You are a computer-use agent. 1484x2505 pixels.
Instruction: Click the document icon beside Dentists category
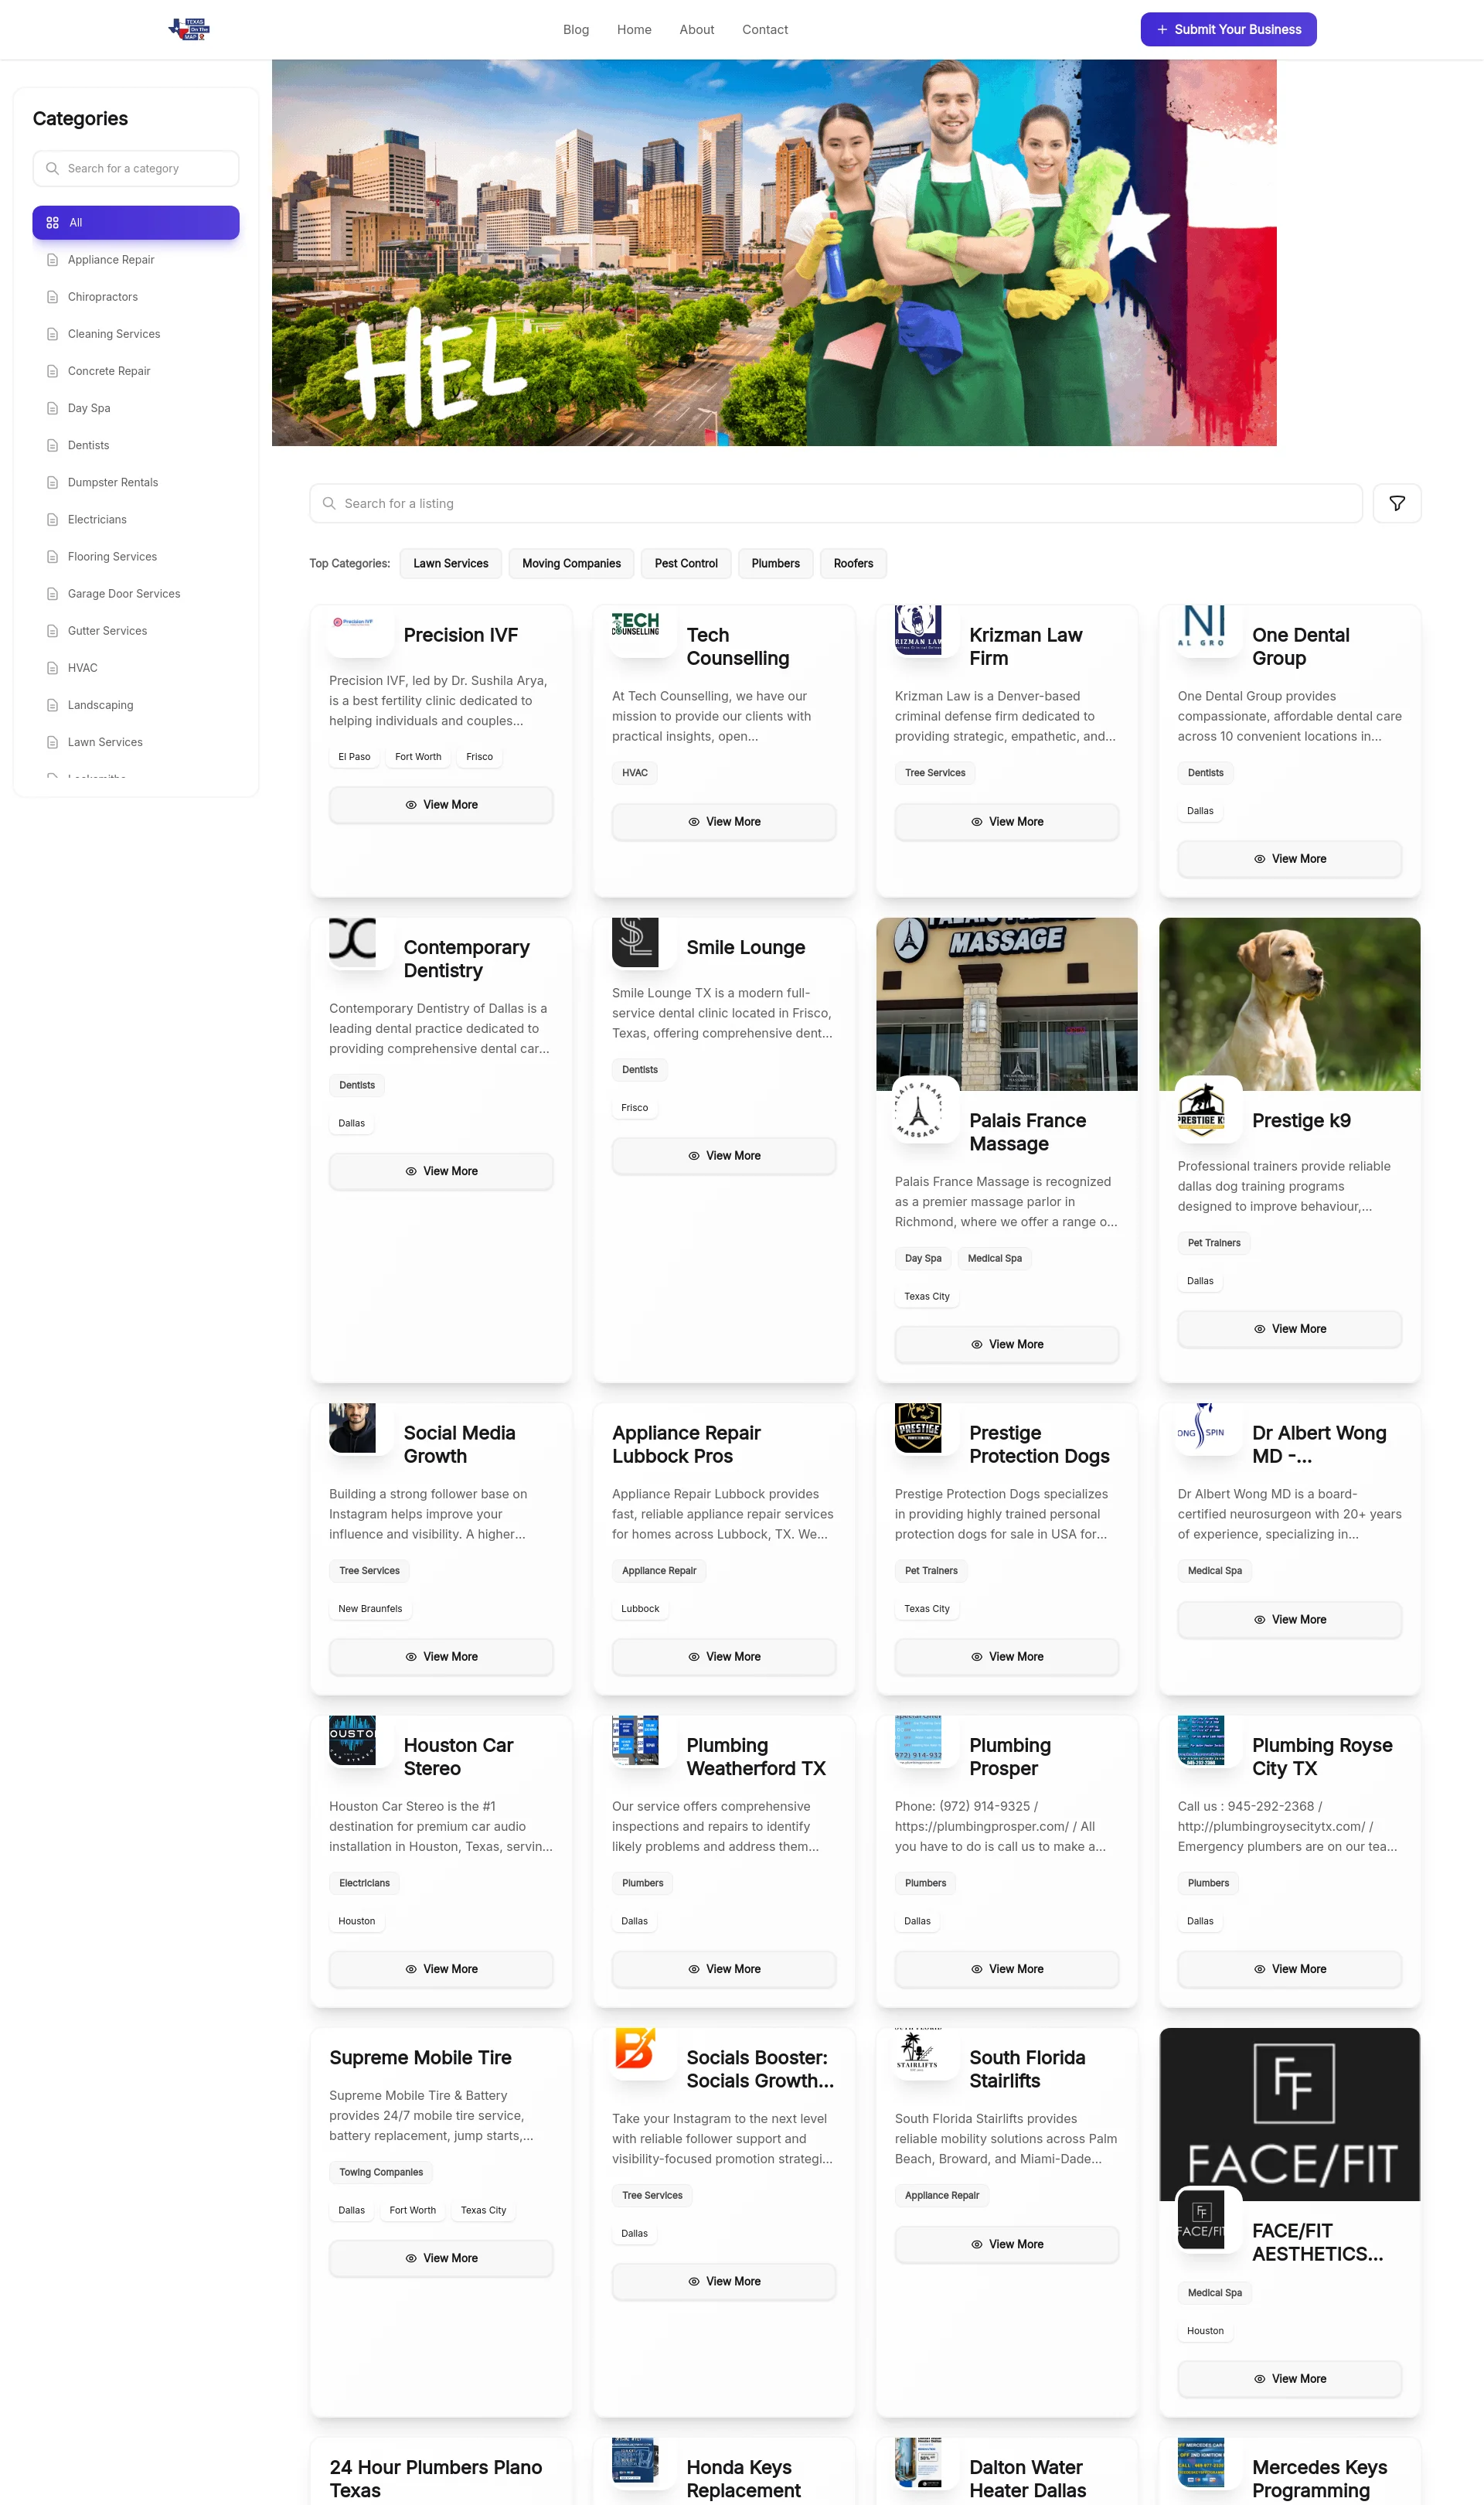point(52,445)
